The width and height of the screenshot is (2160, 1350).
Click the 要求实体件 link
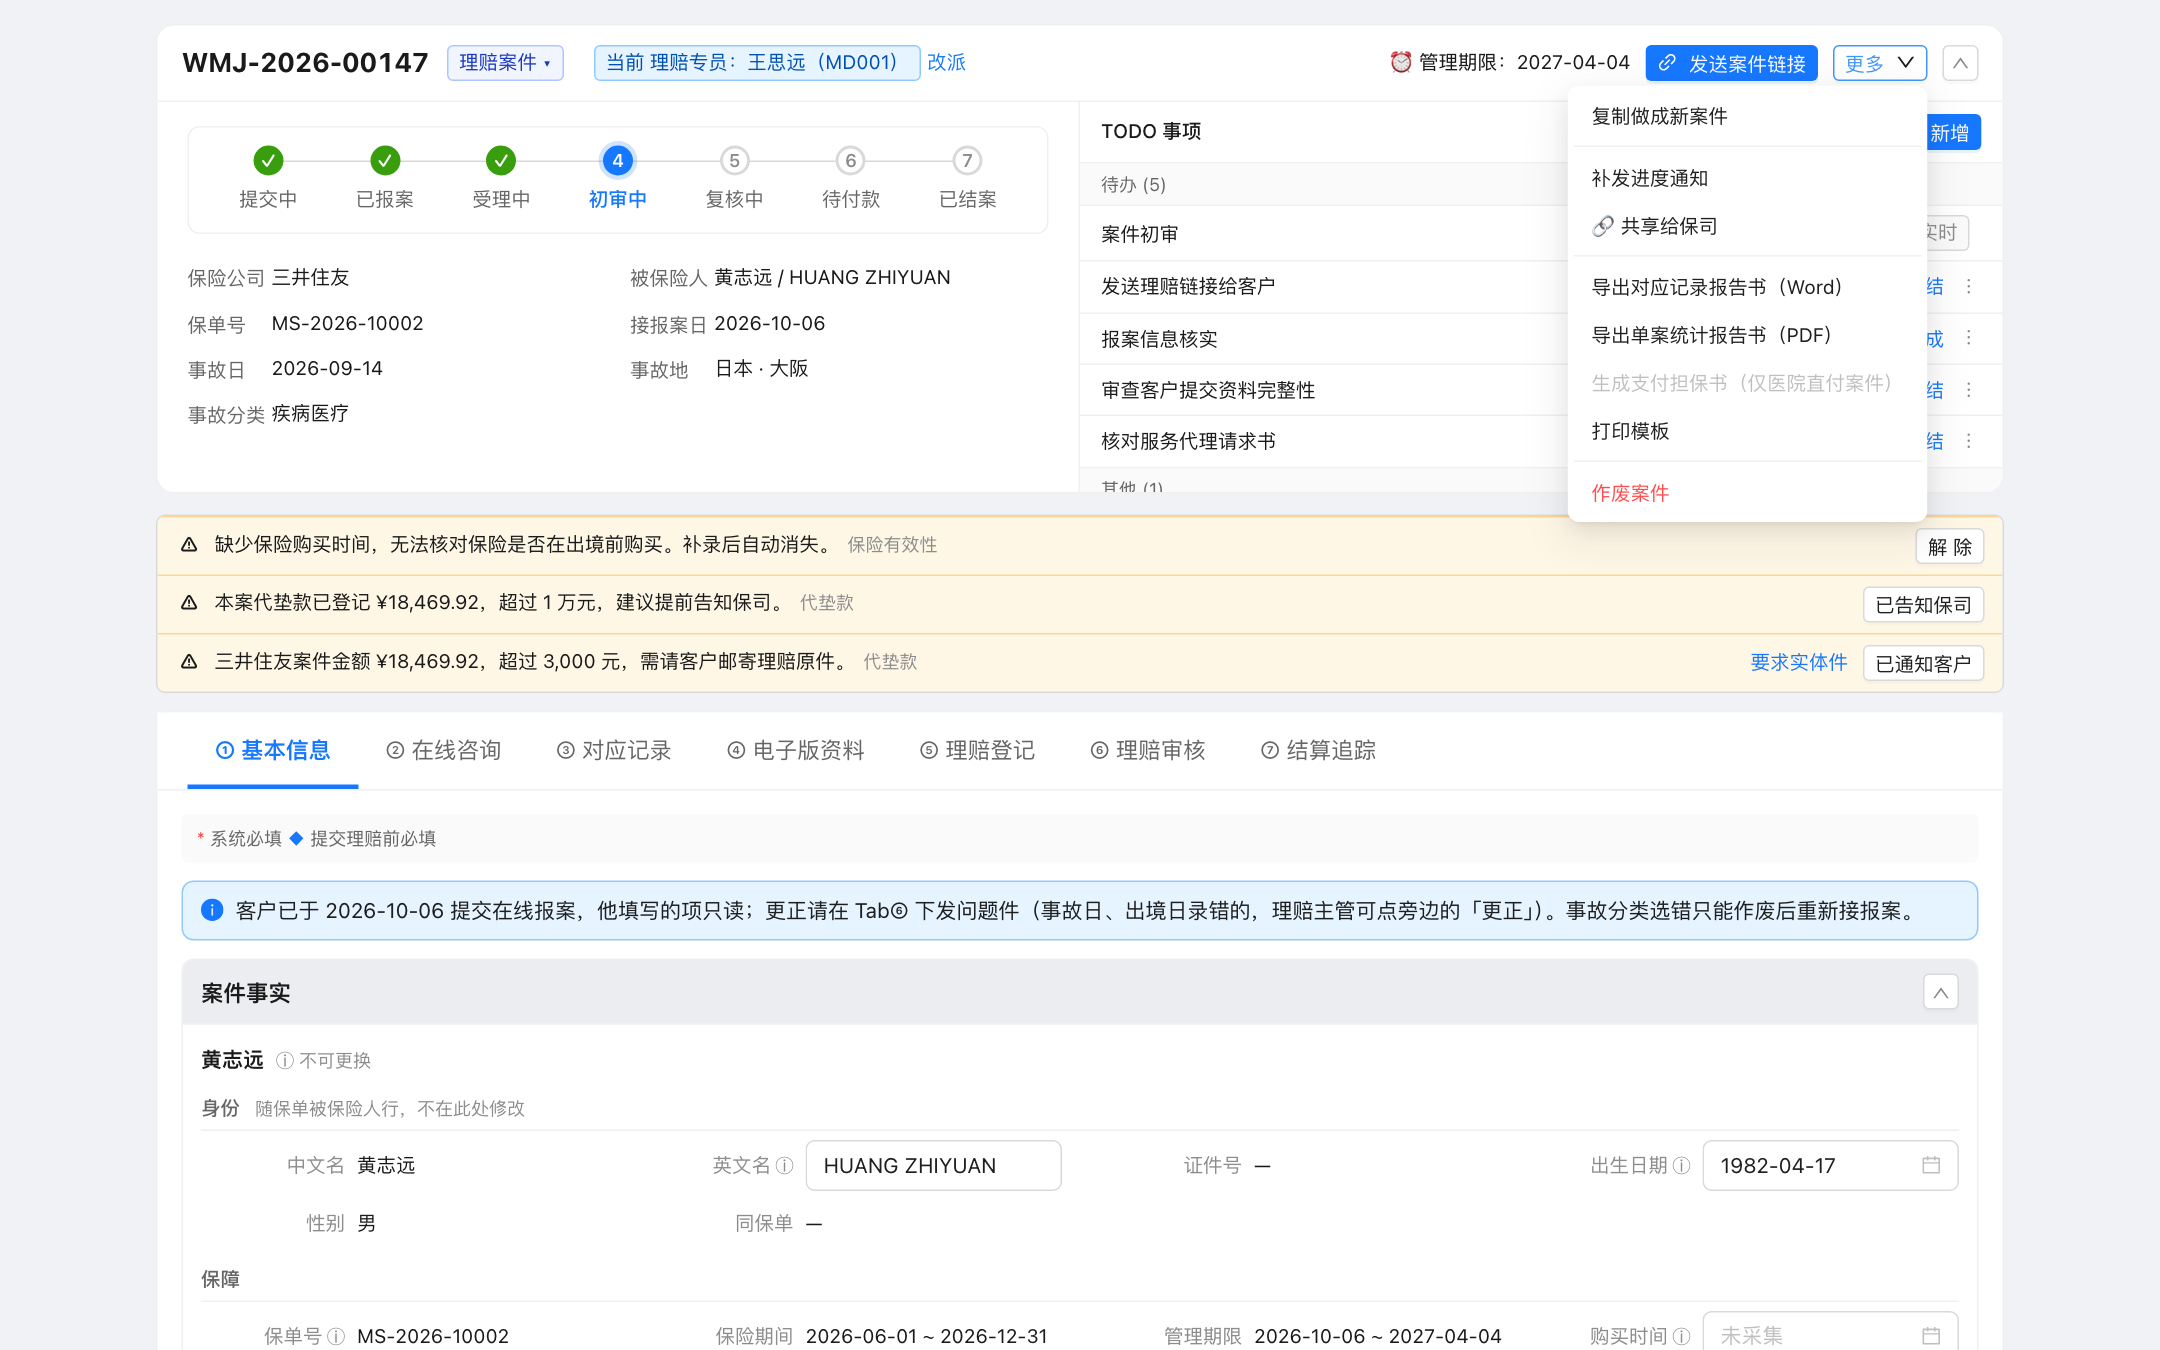(1798, 662)
